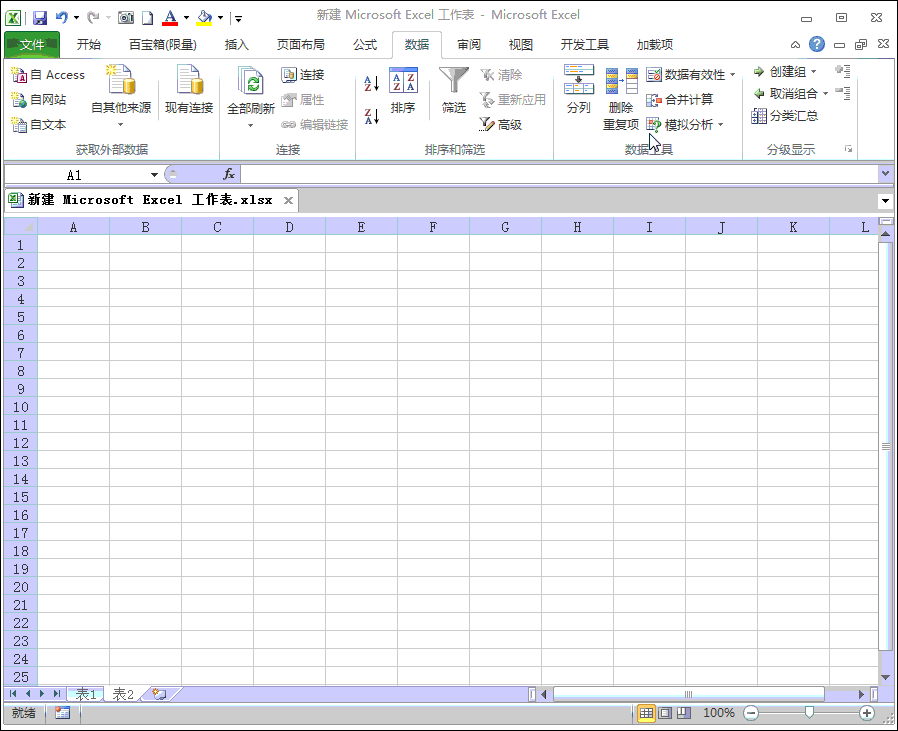Expand the font color dropdown arrow
The width and height of the screenshot is (898, 731).
pyautogui.click(x=186, y=18)
